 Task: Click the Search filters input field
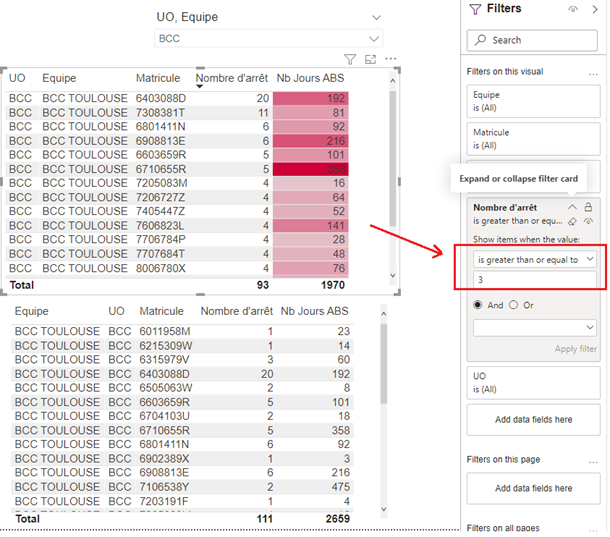532,40
